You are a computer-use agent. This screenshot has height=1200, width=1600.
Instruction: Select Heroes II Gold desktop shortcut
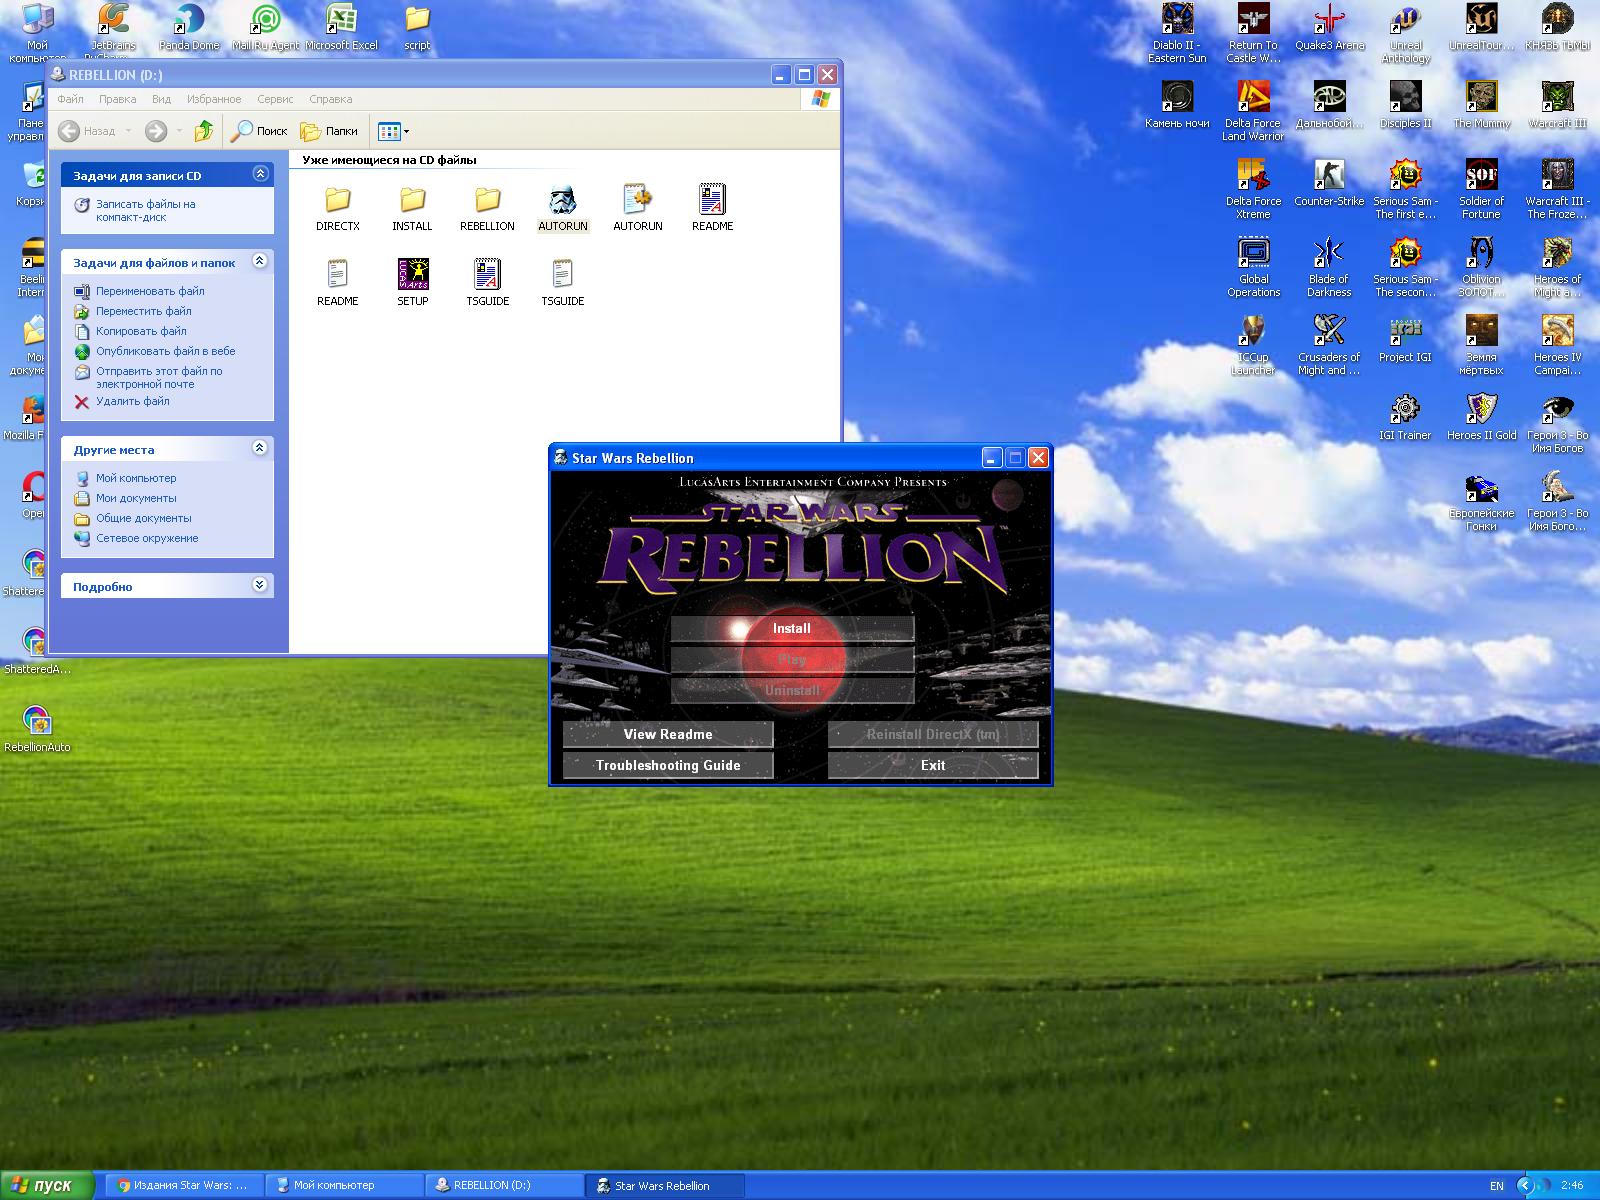1481,411
